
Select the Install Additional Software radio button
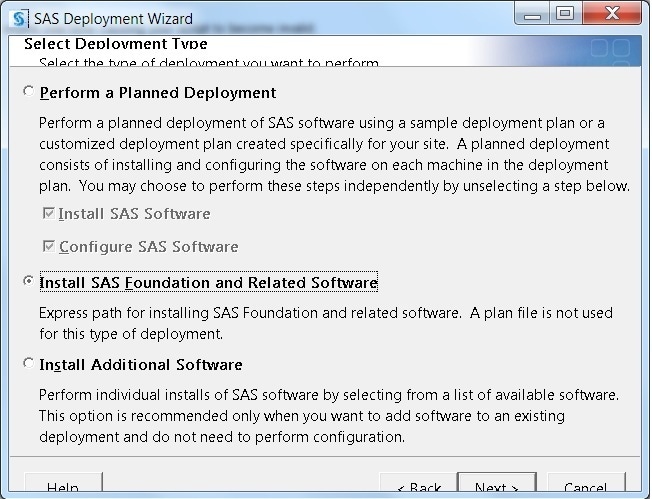(x=28, y=364)
